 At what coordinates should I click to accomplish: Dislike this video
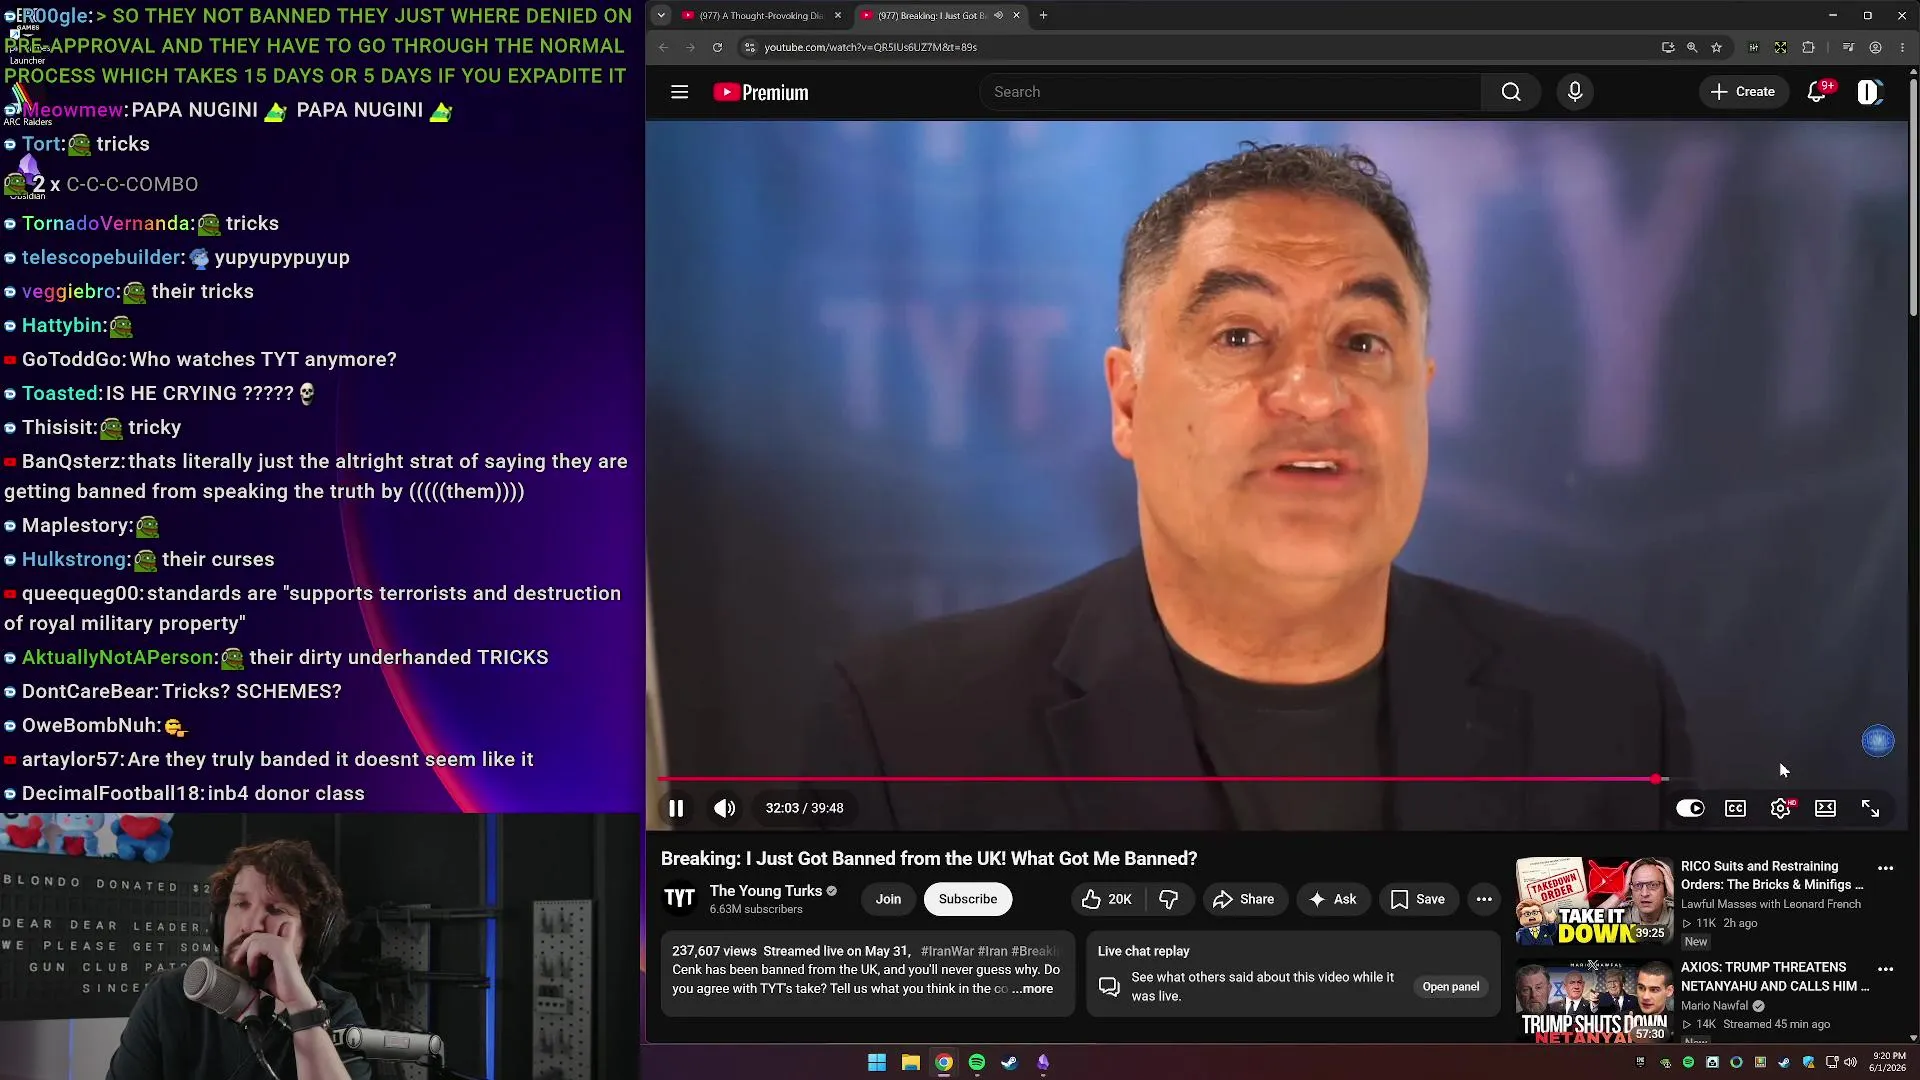(1169, 899)
